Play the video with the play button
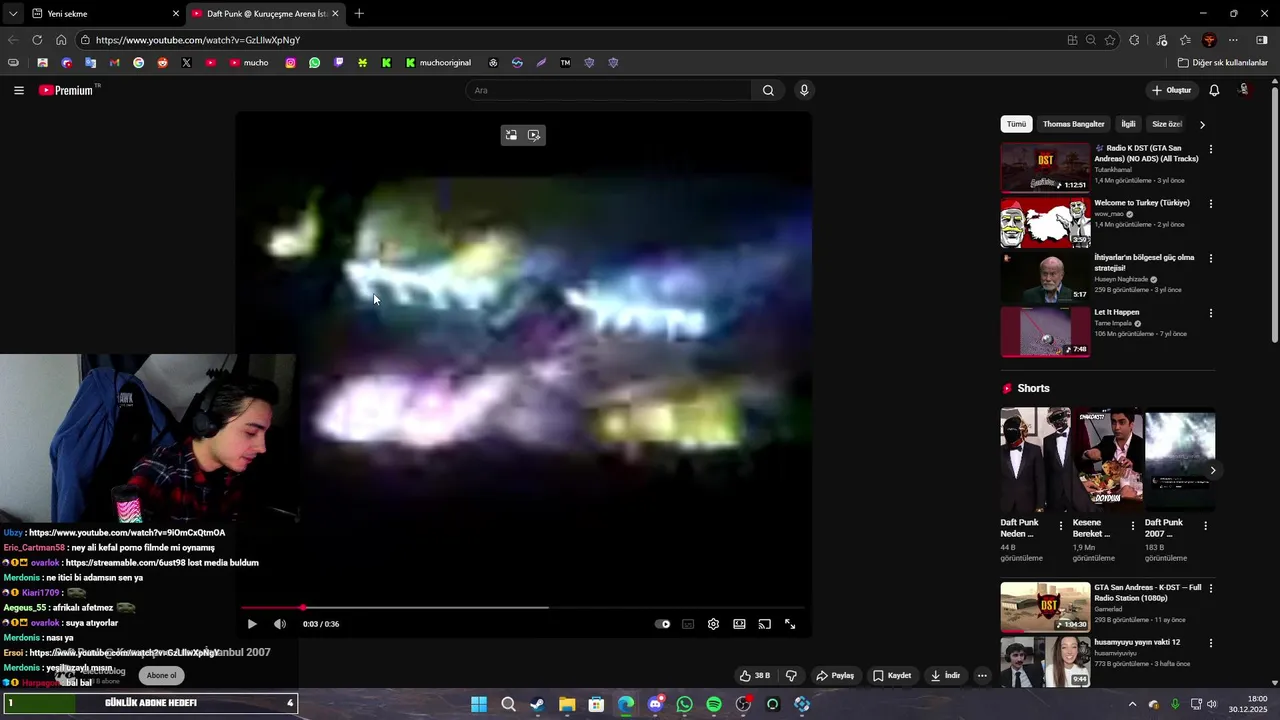 (252, 624)
